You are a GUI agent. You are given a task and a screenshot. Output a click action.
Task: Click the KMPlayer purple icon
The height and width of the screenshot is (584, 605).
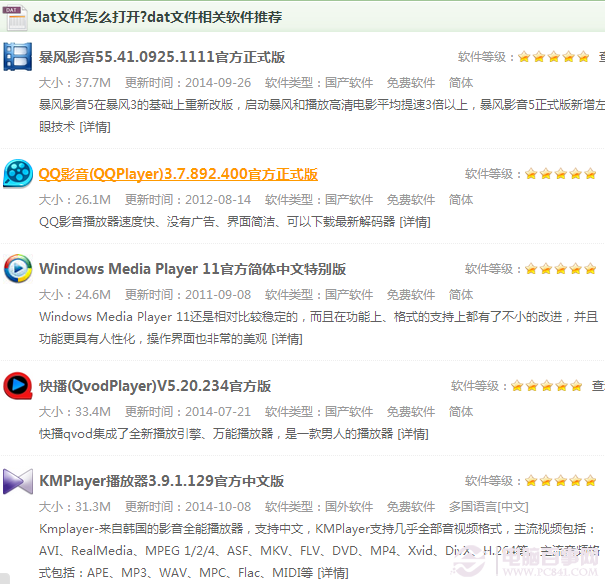pos(18,481)
